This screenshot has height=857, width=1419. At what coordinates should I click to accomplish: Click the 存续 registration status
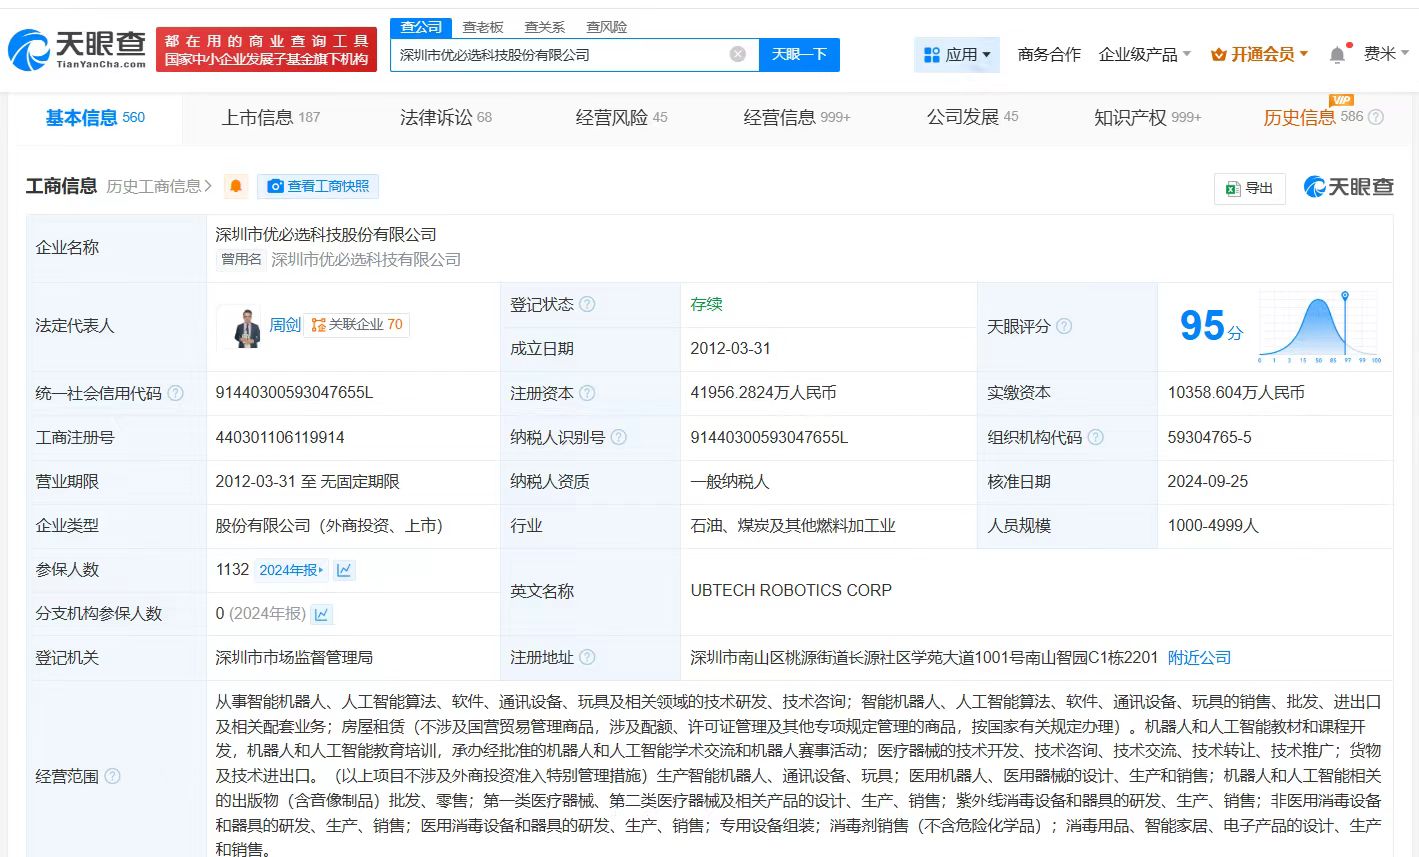pyautogui.click(x=706, y=304)
